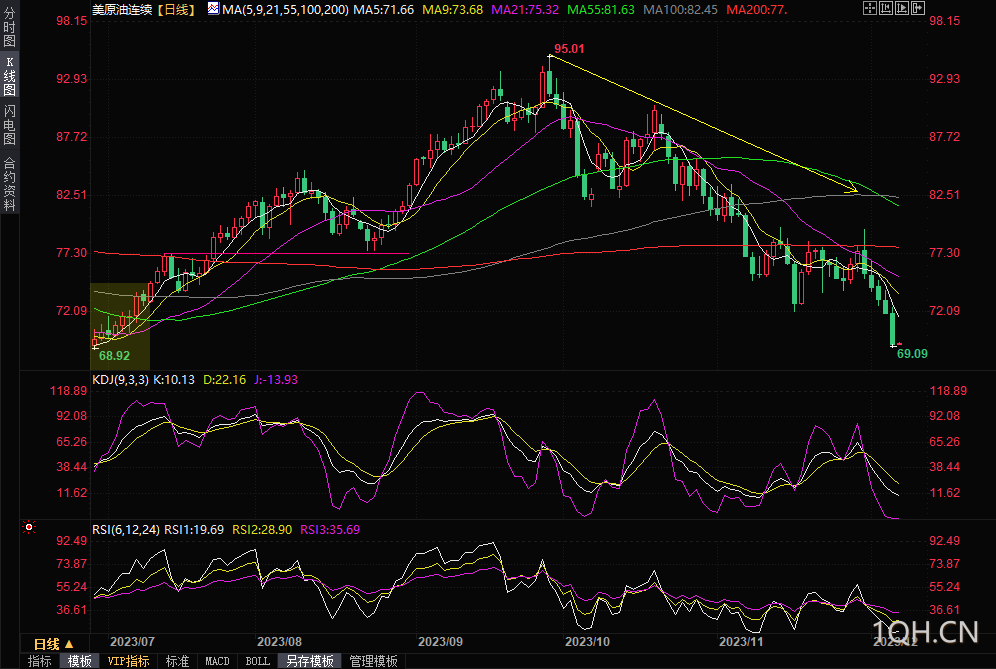996x669 pixels.
Task: Click the MA indicator chart icon
Action: click(213, 9)
